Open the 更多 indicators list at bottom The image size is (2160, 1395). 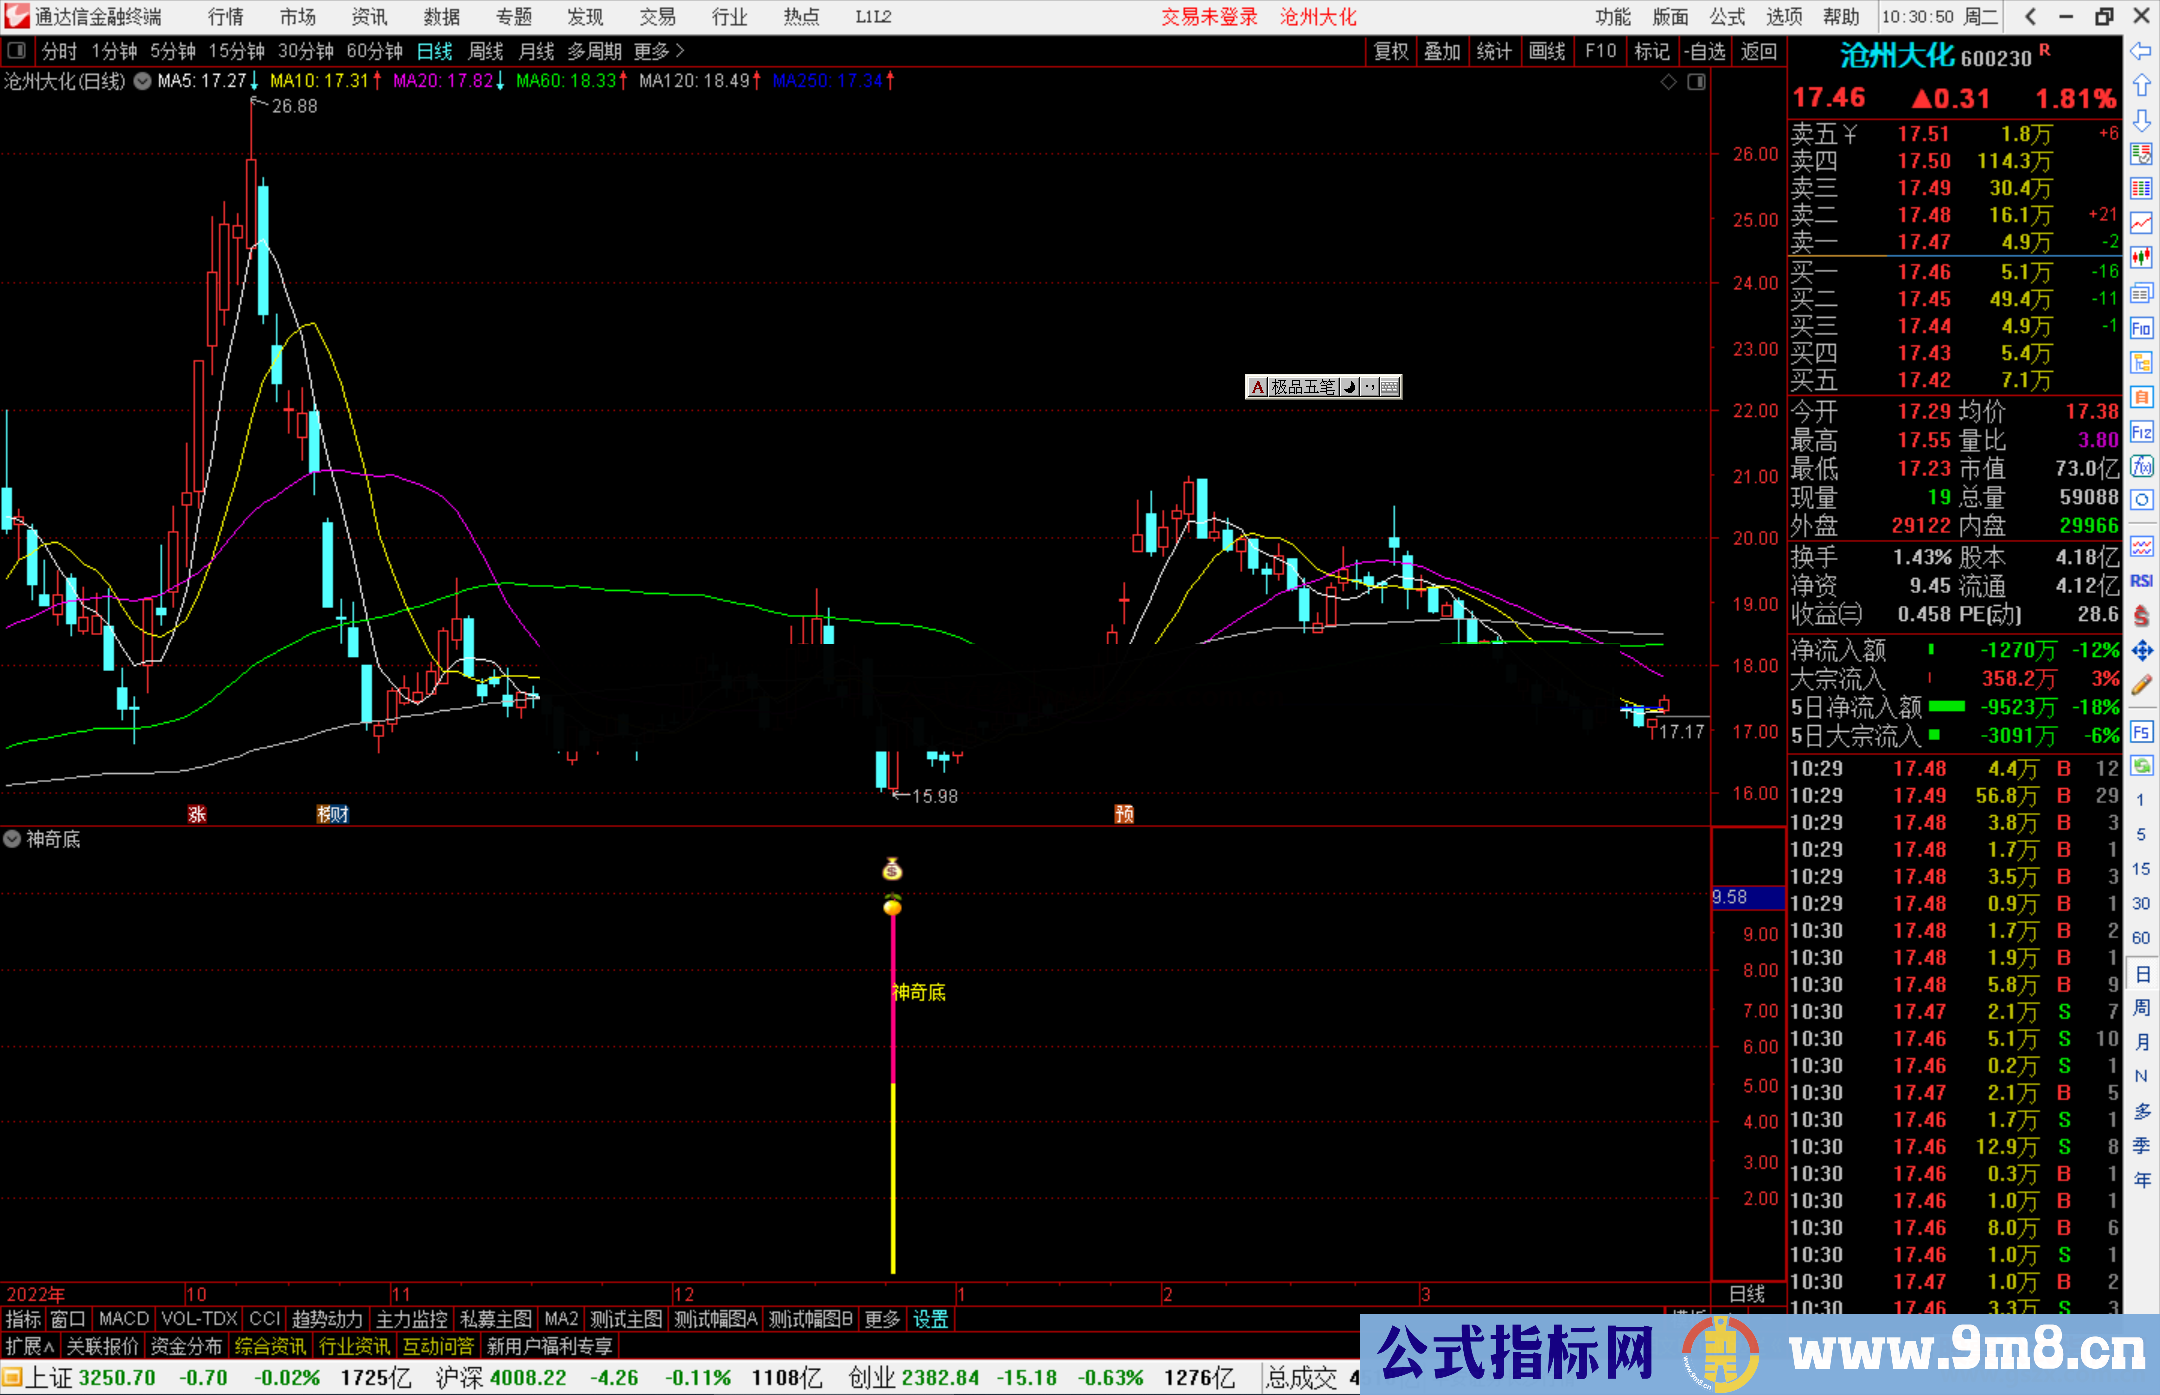tap(882, 1320)
